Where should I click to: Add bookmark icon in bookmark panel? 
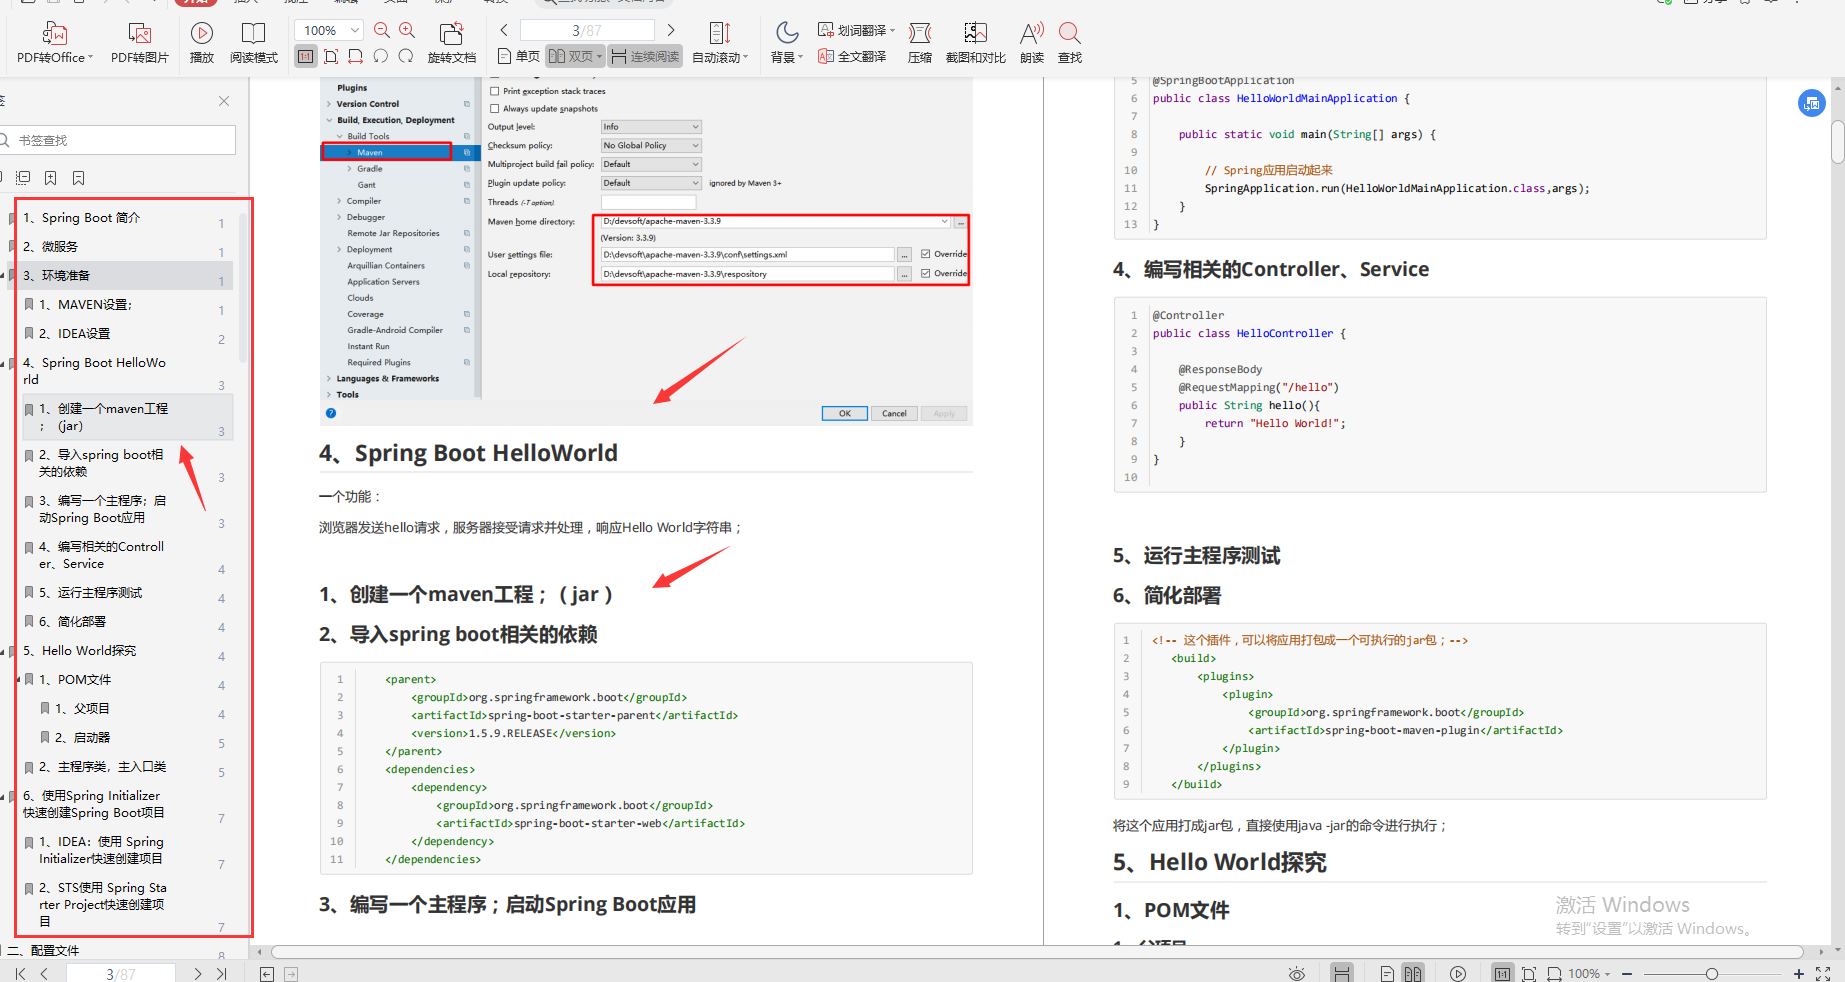(50, 178)
